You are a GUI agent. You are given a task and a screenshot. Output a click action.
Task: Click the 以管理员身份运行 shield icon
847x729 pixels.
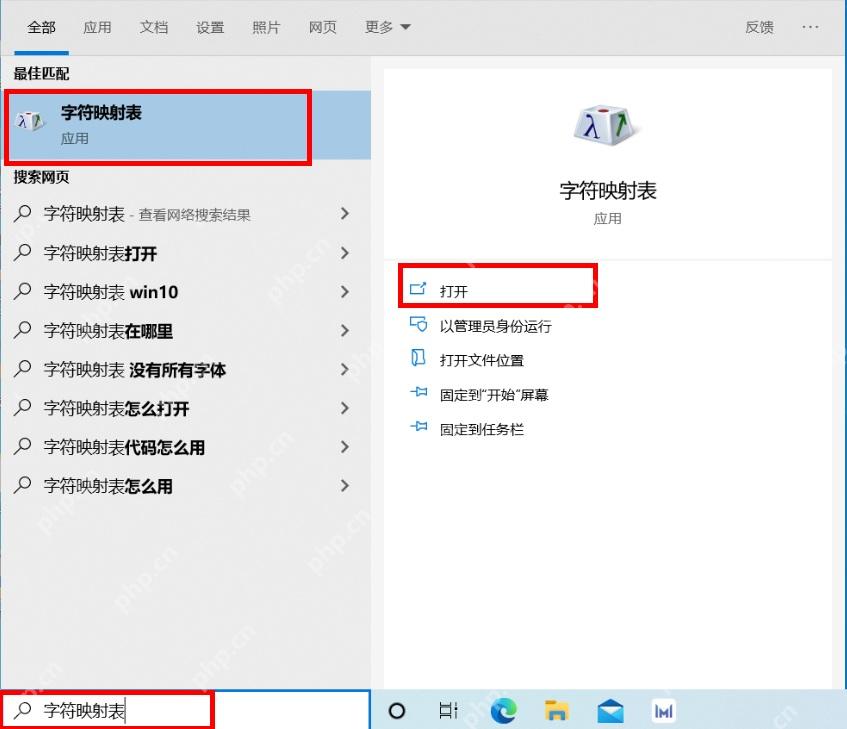(x=418, y=324)
